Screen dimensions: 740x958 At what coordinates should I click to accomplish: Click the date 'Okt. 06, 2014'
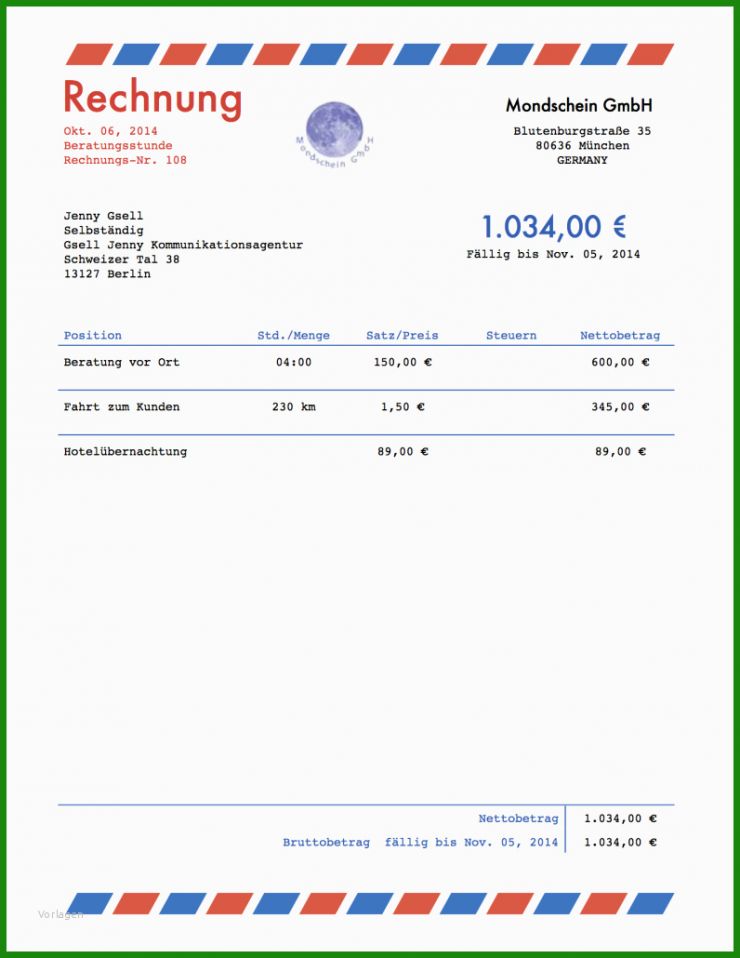(x=111, y=131)
